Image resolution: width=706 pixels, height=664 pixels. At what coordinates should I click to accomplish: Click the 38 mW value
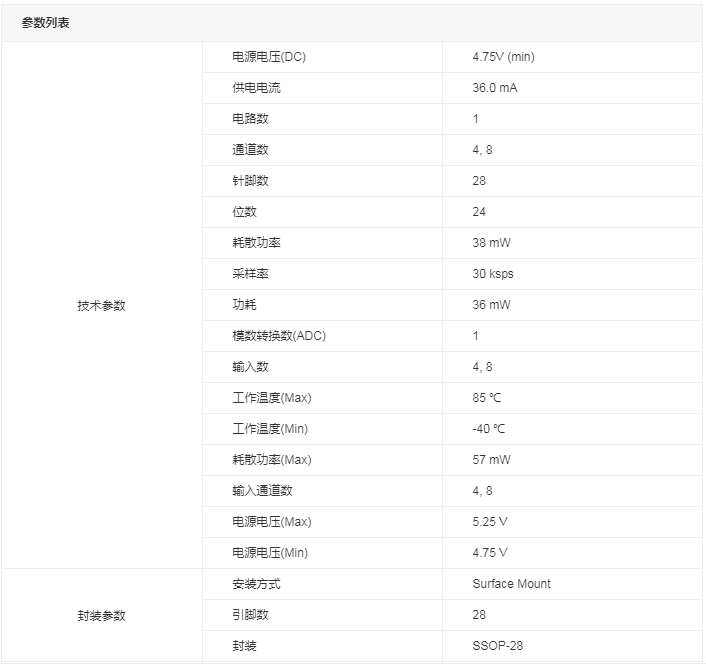point(491,243)
